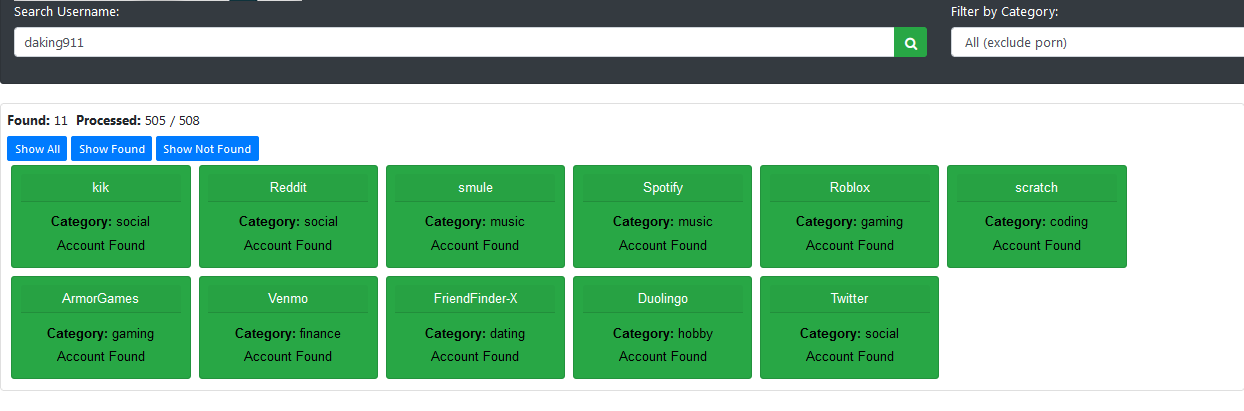Open the Spotify result card
The image size is (1244, 411).
[662, 216]
